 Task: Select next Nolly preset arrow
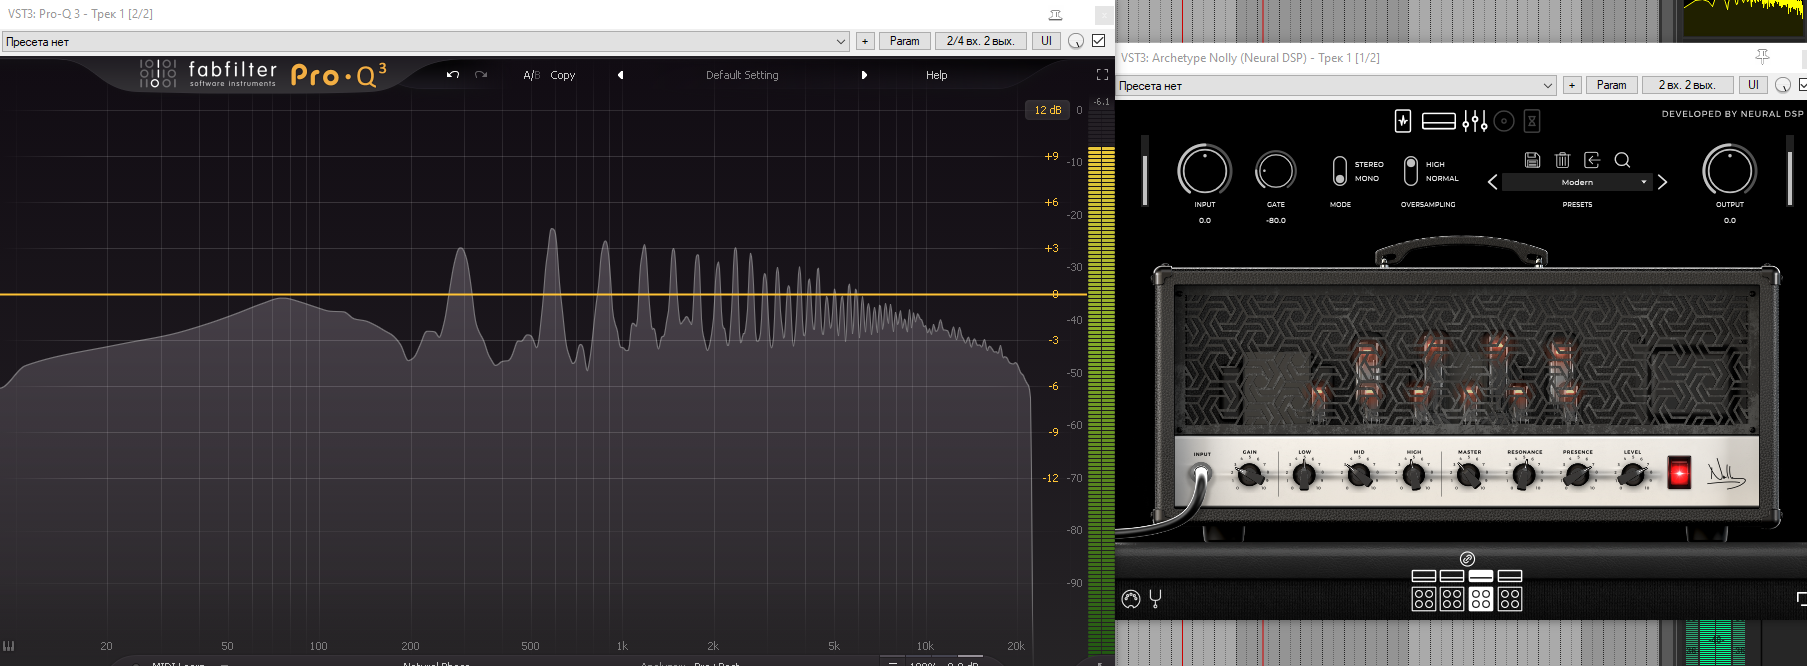tap(1662, 182)
